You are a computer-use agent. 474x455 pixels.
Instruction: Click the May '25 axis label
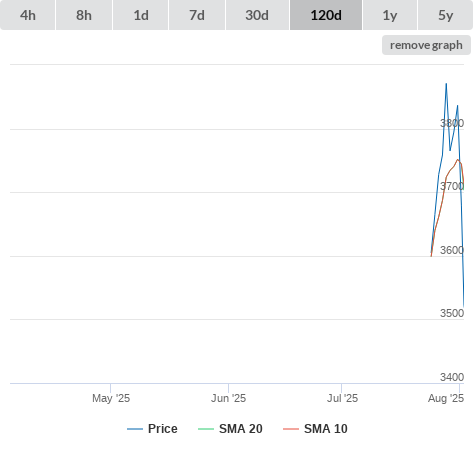click(111, 398)
